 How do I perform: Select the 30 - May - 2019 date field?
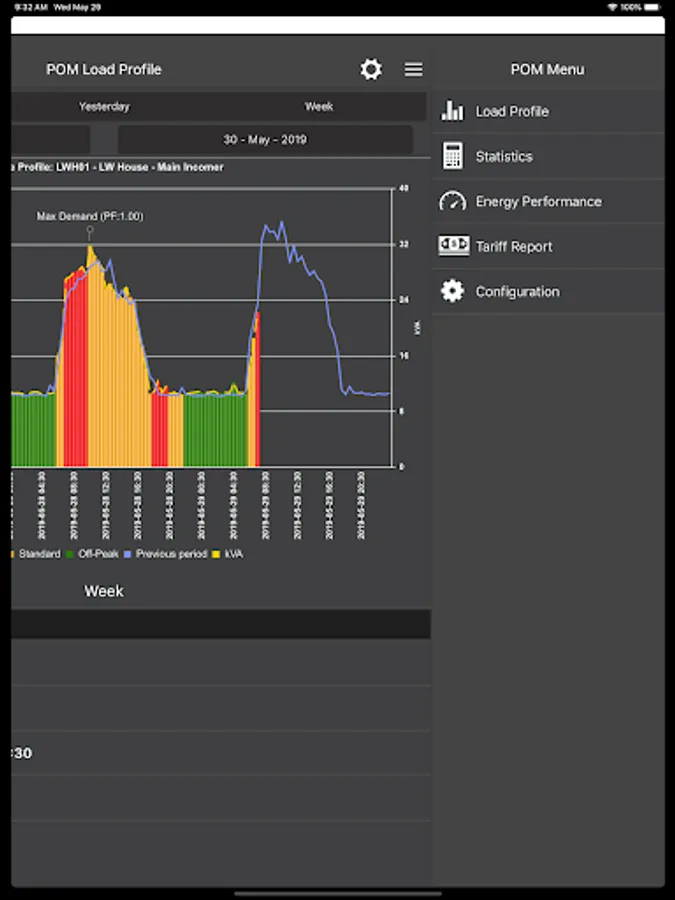pyautogui.click(x=265, y=139)
